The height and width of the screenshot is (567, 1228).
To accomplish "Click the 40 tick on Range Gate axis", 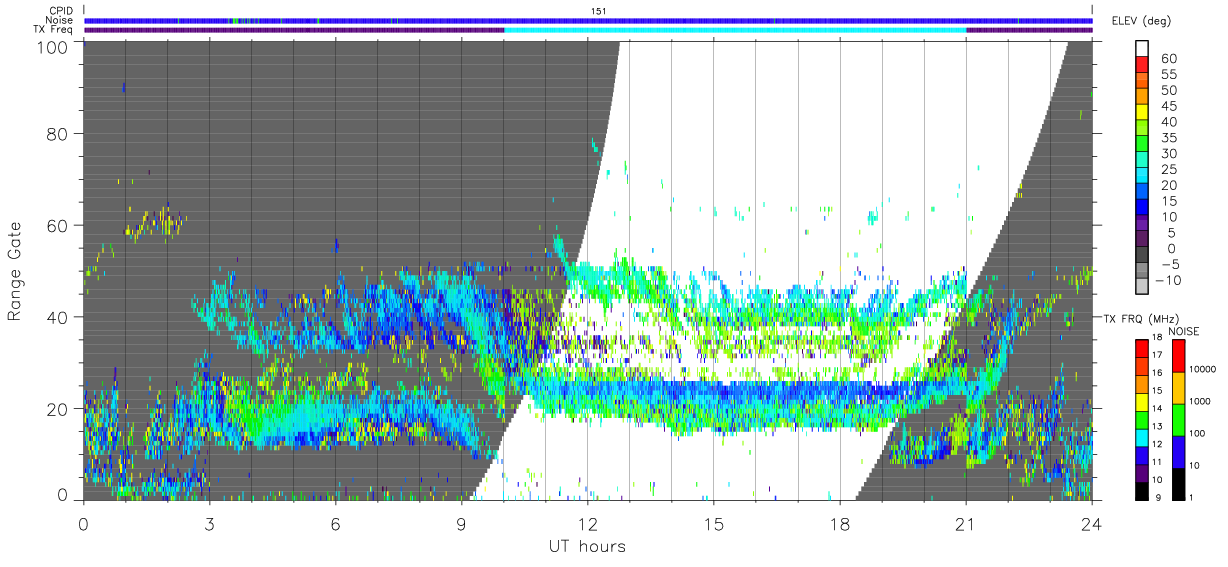I will tap(58, 317).
